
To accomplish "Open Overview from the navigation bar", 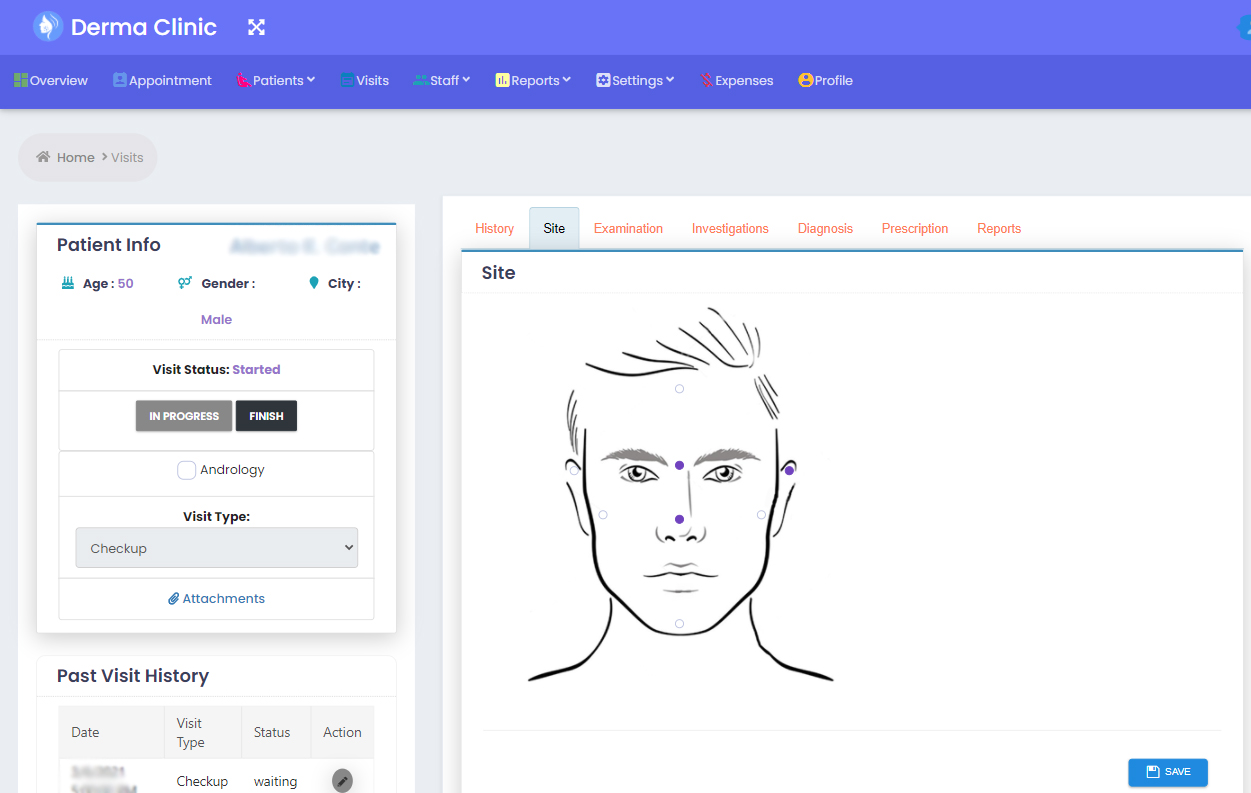I will pyautogui.click(x=51, y=80).
